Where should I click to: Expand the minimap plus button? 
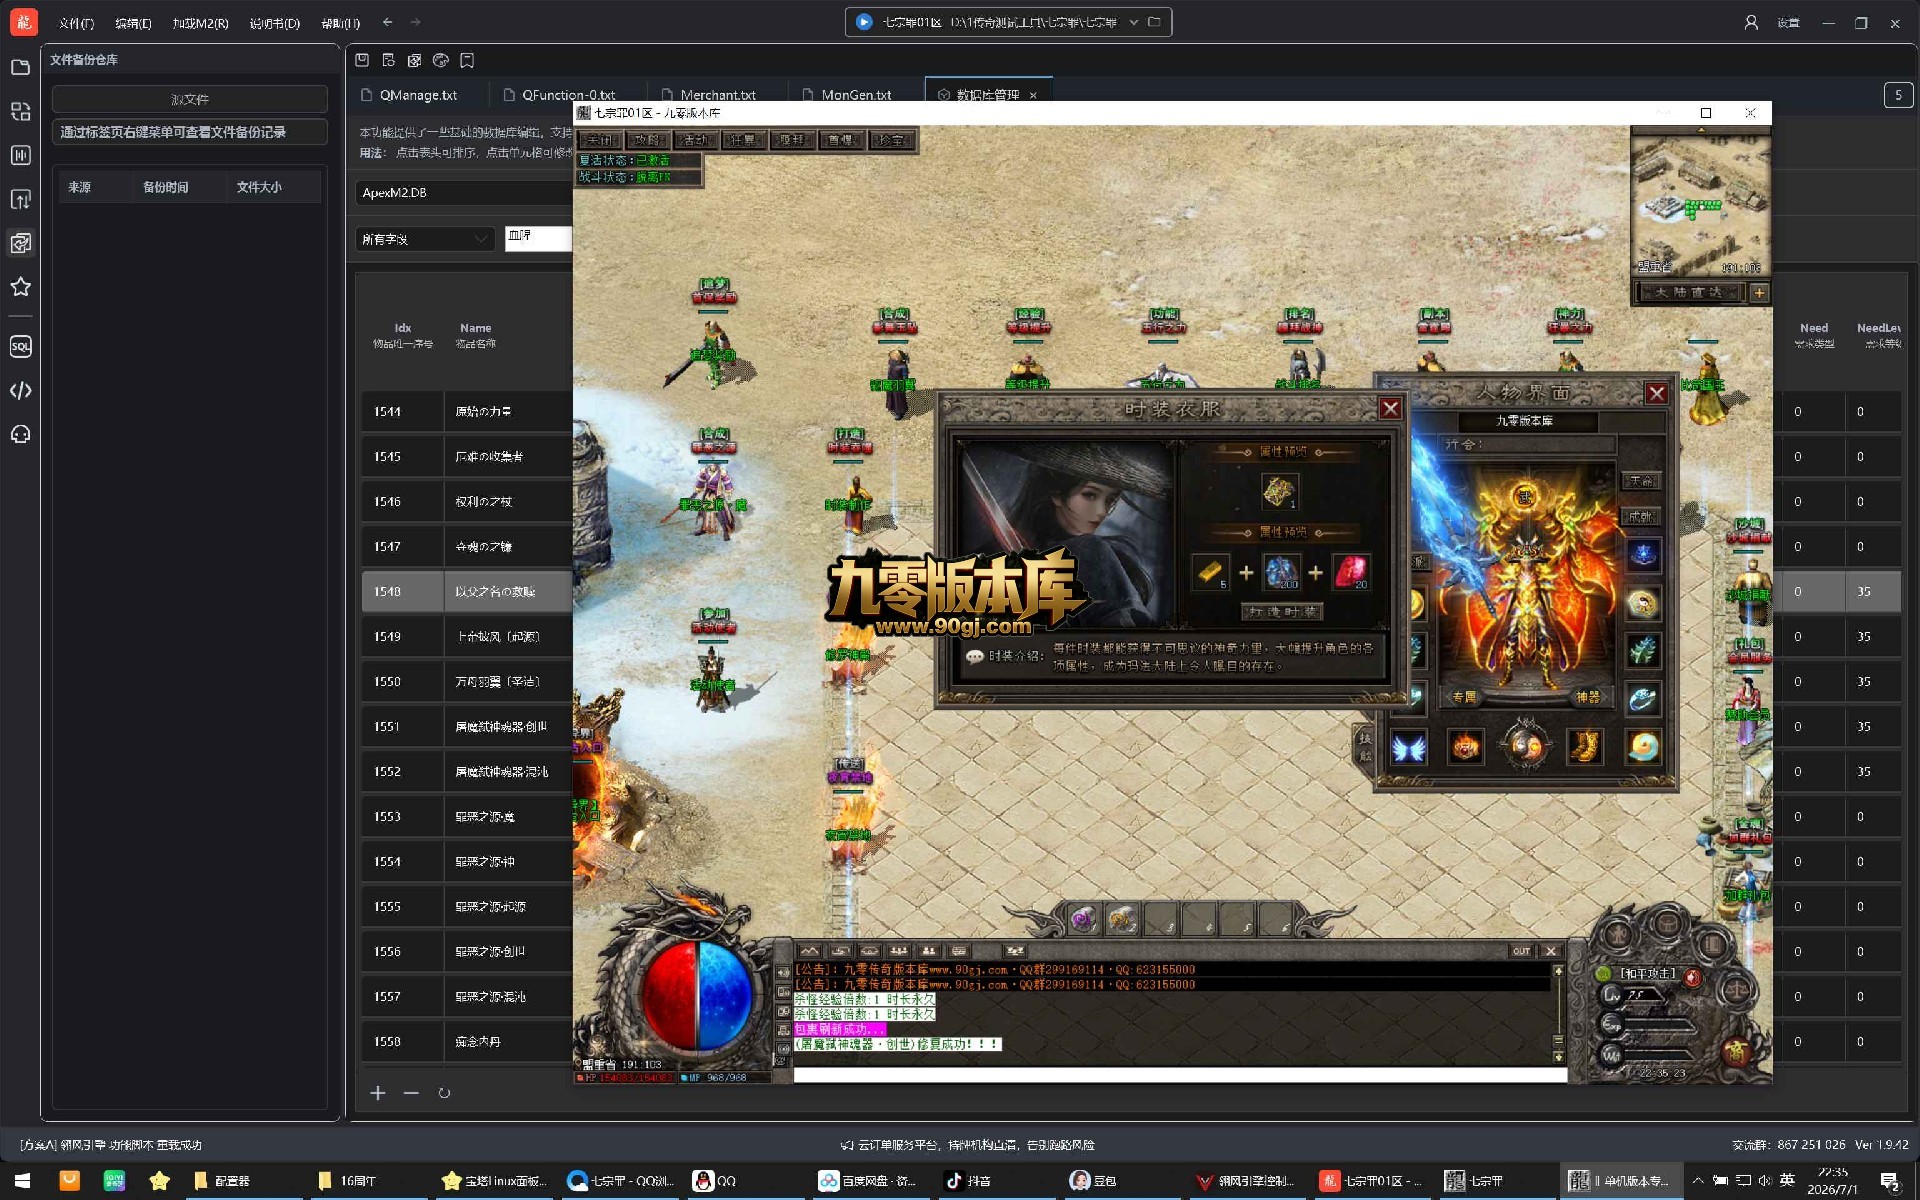click(x=1759, y=292)
